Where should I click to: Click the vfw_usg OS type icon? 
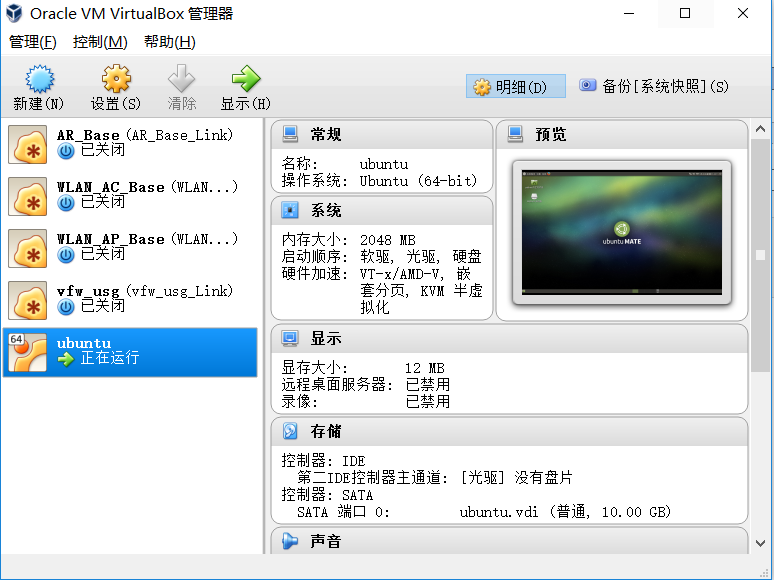click(28, 301)
